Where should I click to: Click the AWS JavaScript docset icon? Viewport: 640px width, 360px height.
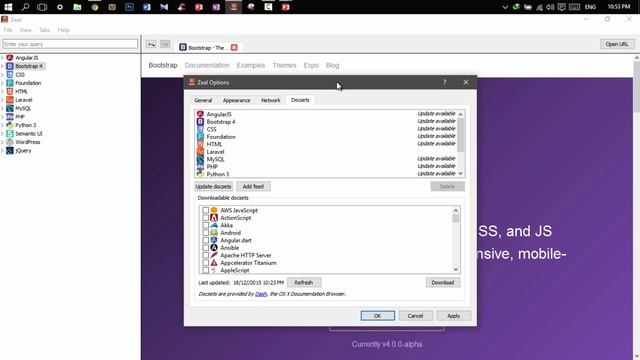(214, 210)
